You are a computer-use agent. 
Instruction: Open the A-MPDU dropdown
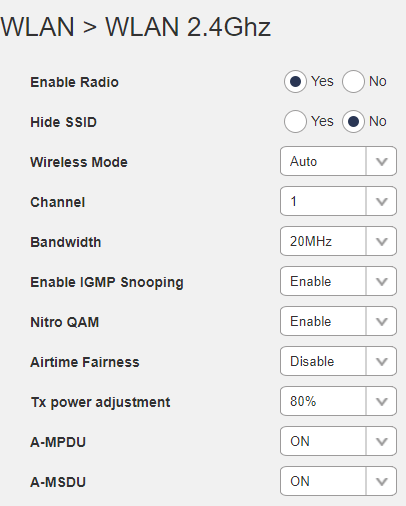tap(338, 441)
